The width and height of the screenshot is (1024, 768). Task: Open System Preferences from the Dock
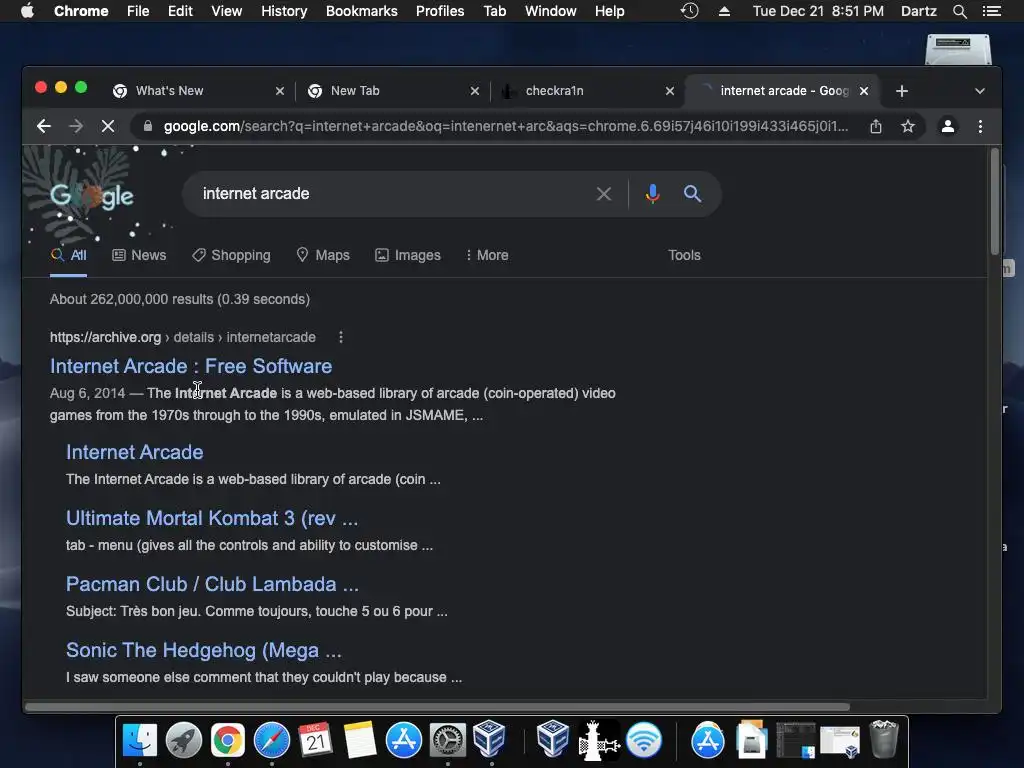tap(447, 741)
